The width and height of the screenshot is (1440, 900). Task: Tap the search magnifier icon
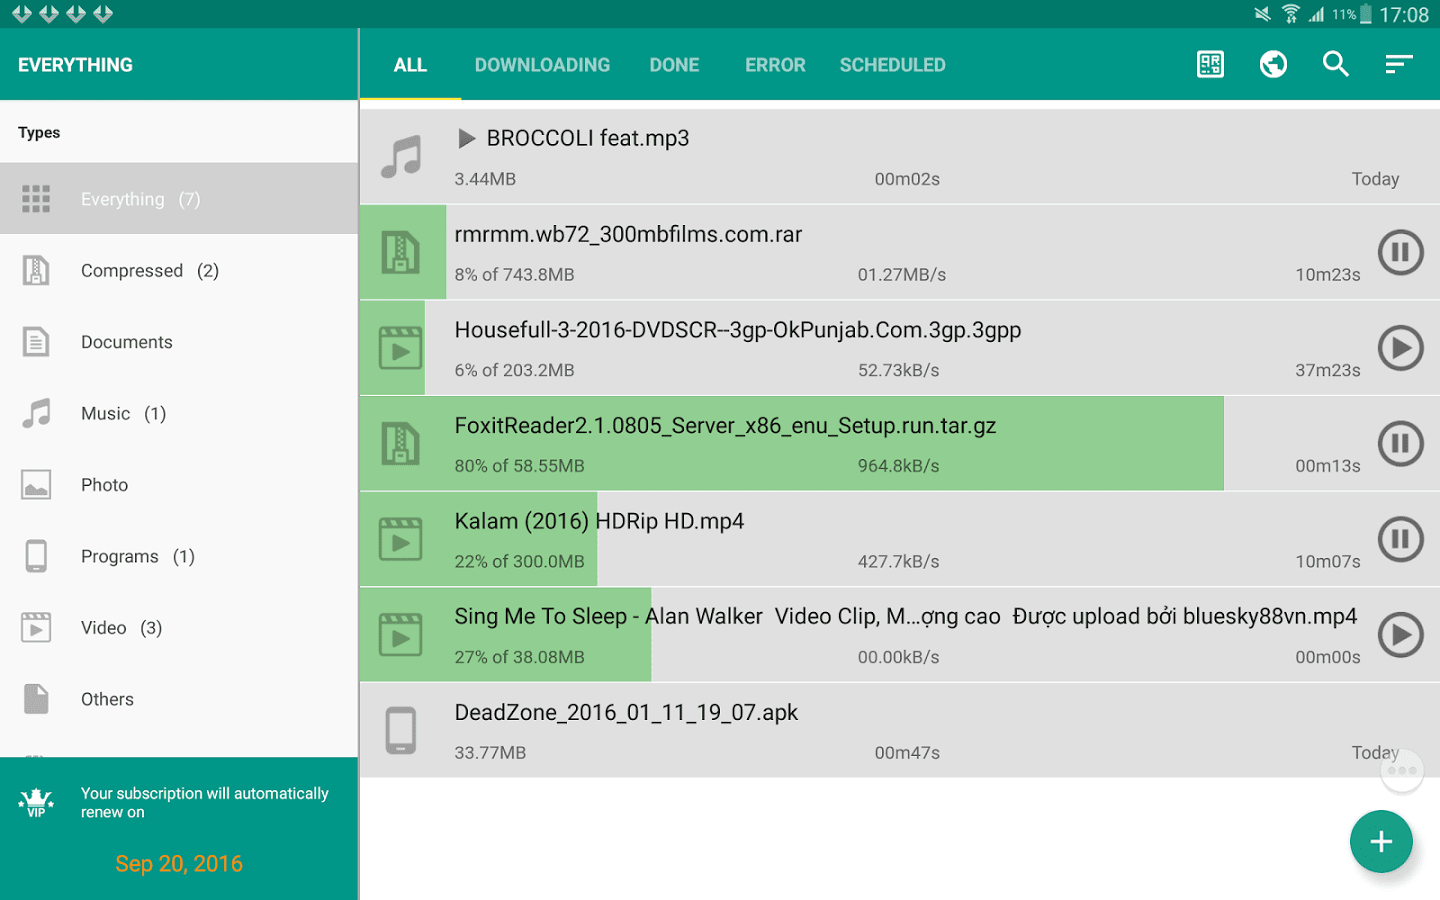(x=1336, y=65)
